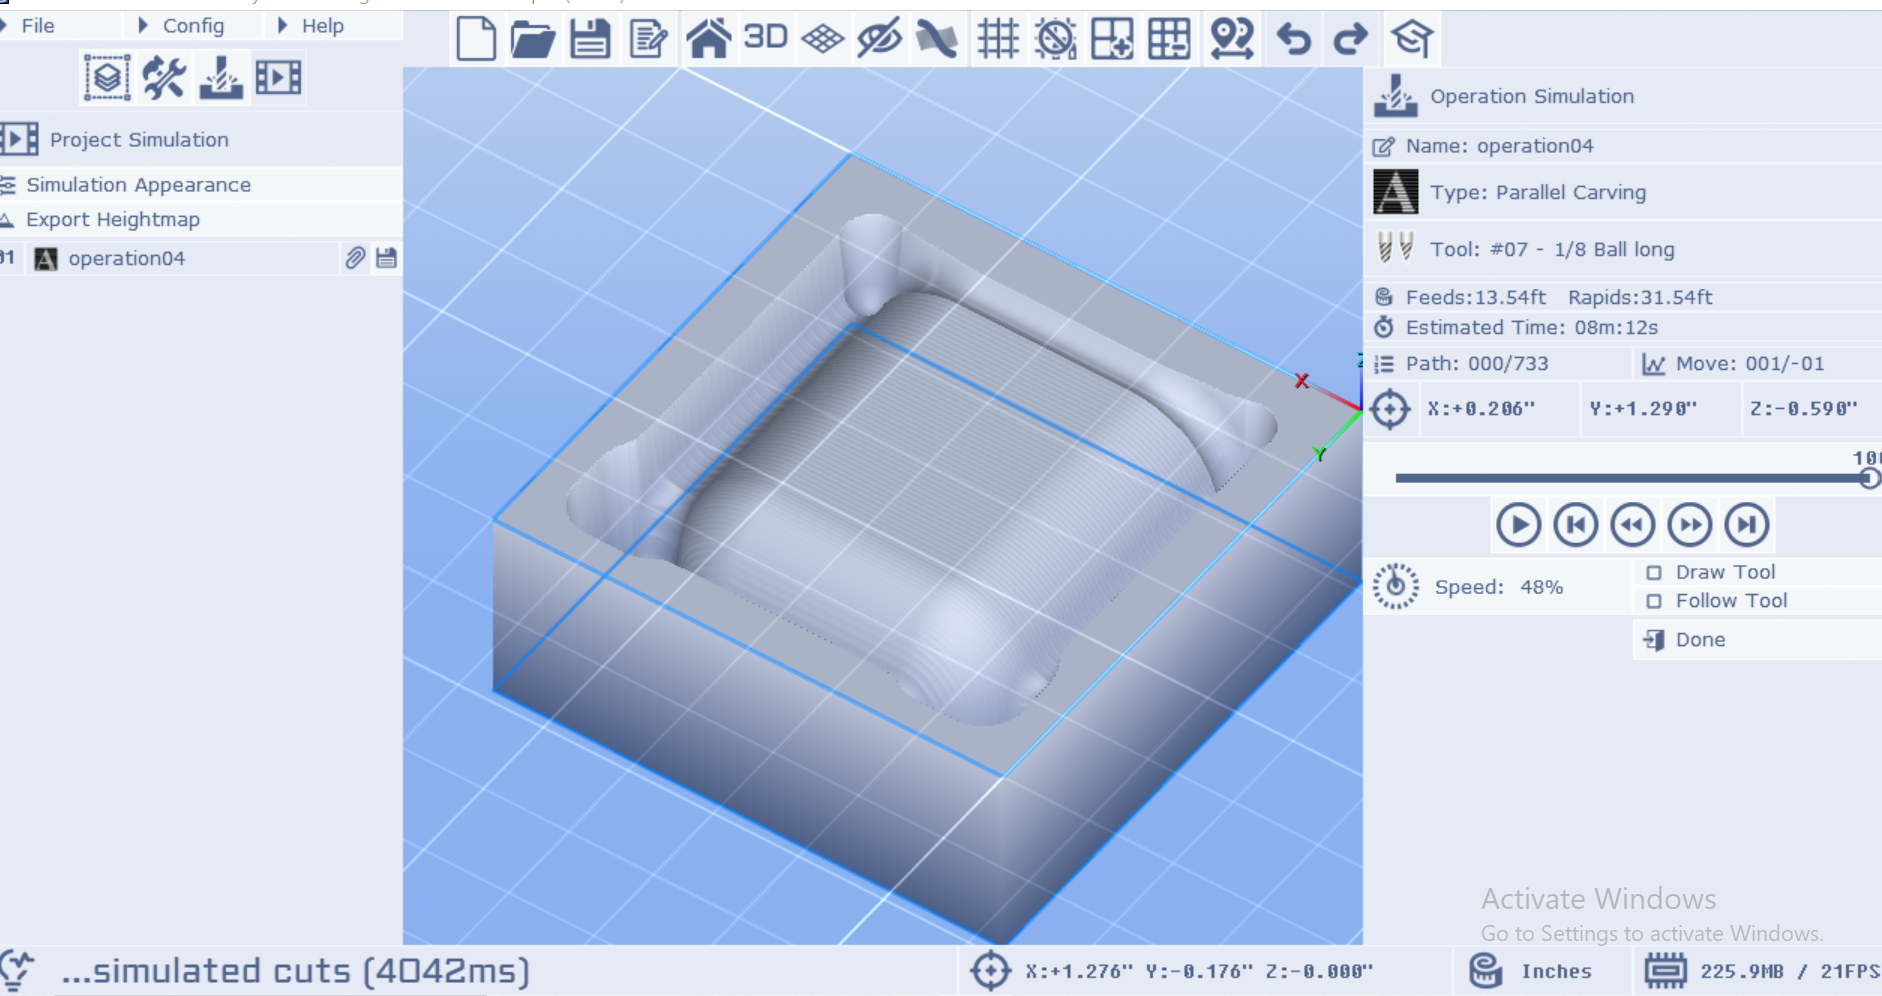1882x996 pixels.
Task: Open the notes edit document icon
Action: pyautogui.click(x=648, y=39)
